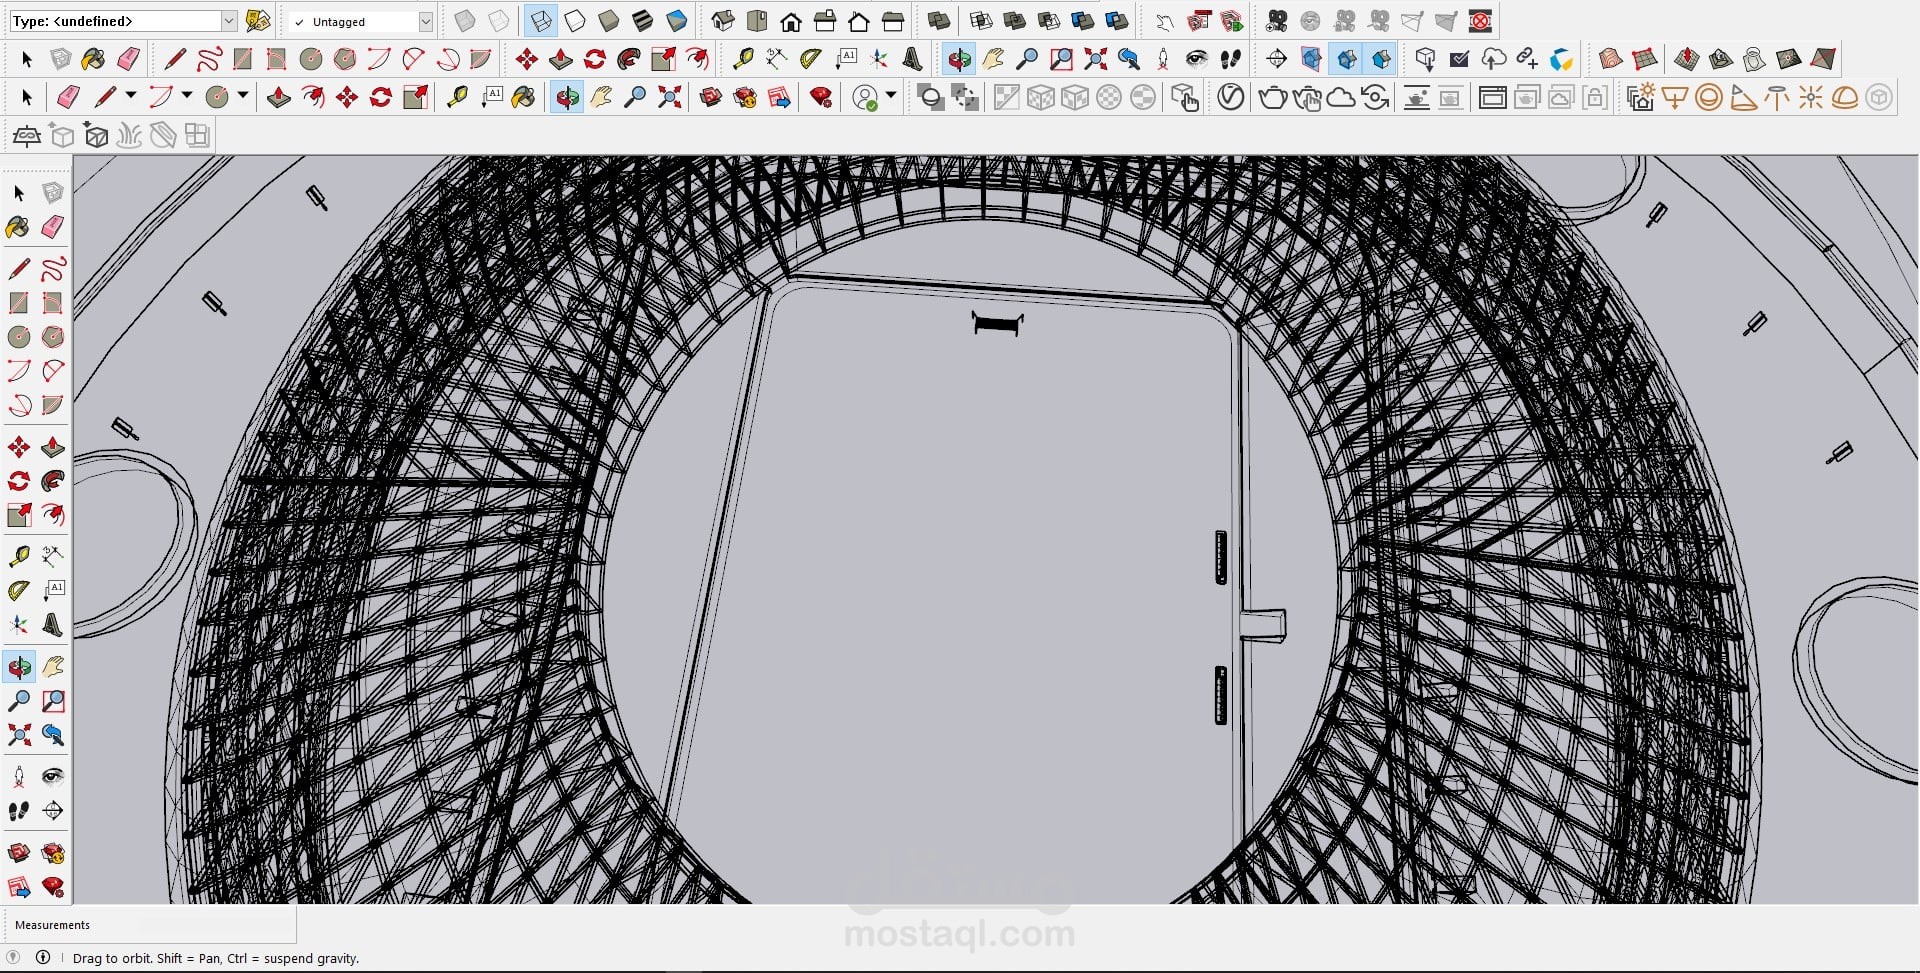Select the Sandbox Stamp tool
The image size is (1920, 973).
(1721, 59)
